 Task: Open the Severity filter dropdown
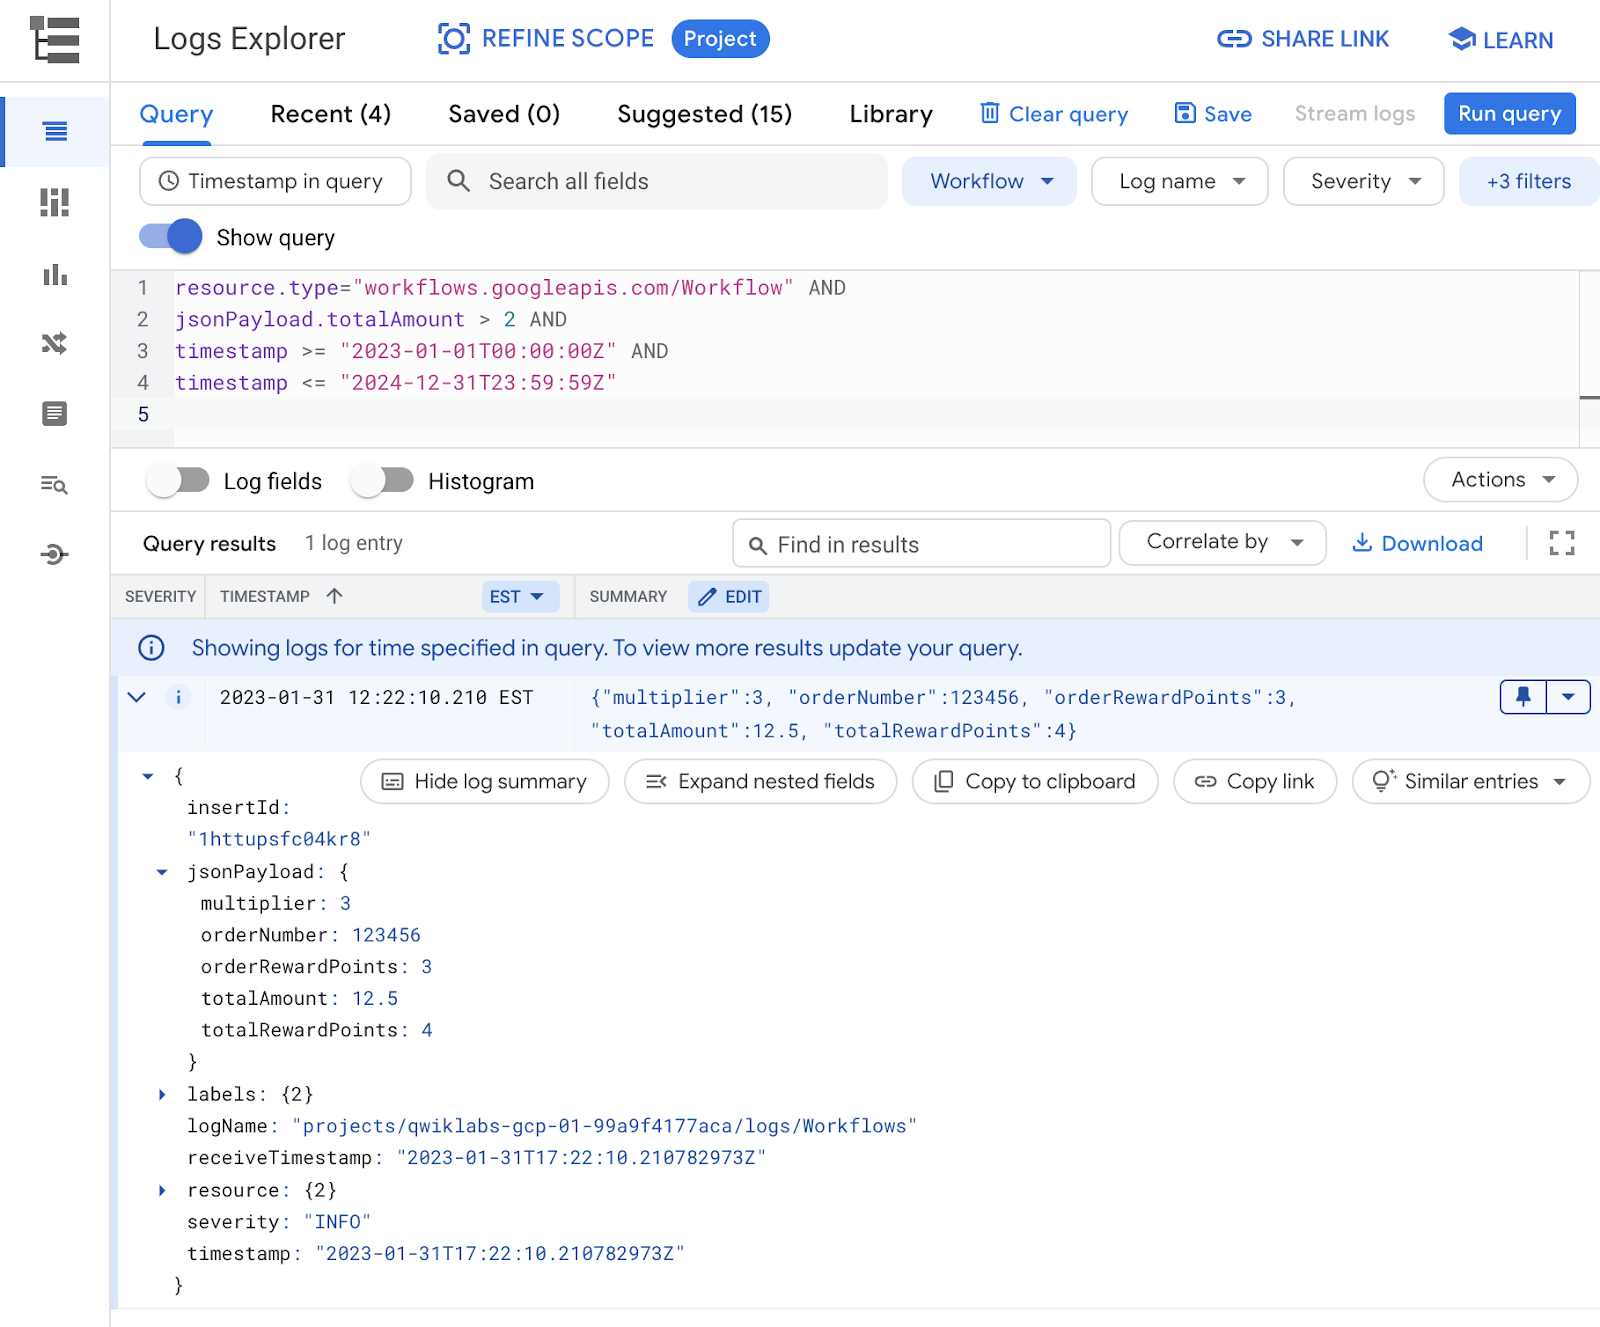(1363, 181)
